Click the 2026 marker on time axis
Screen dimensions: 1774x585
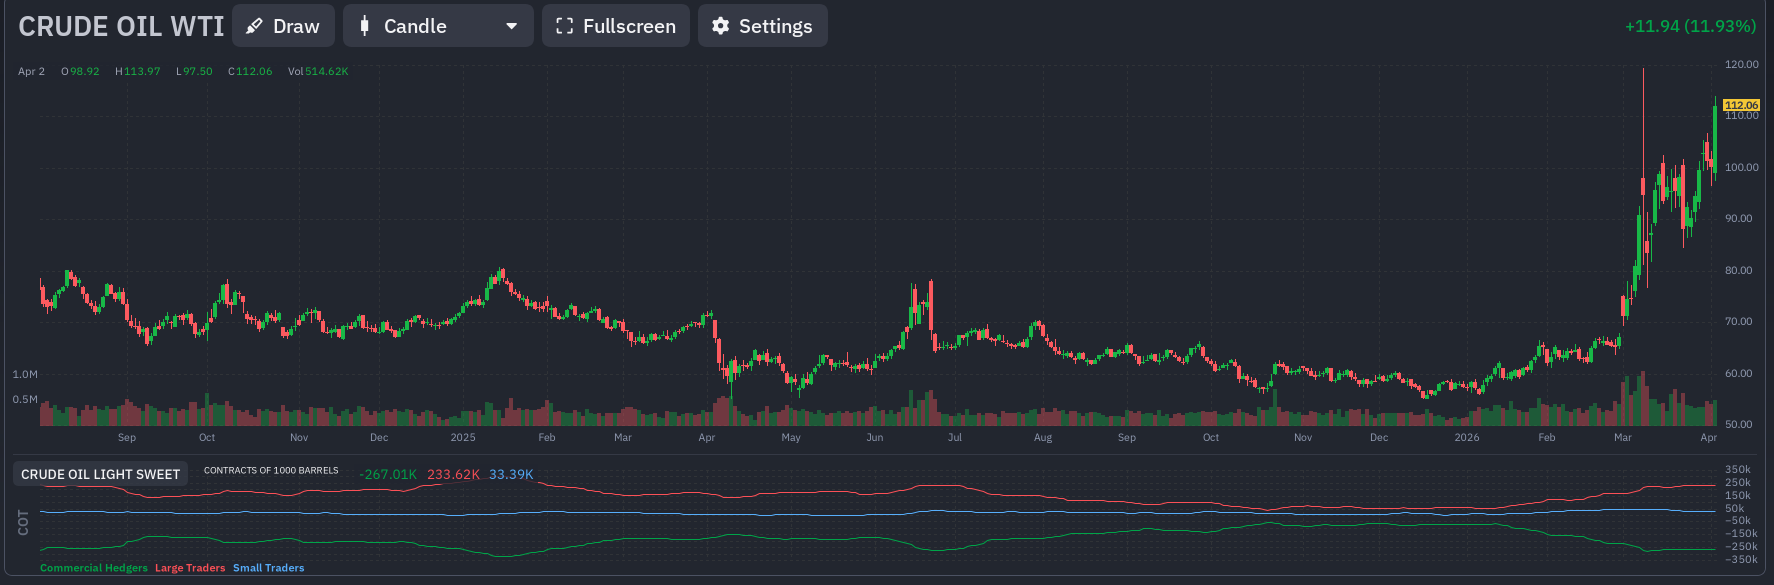[1467, 437]
